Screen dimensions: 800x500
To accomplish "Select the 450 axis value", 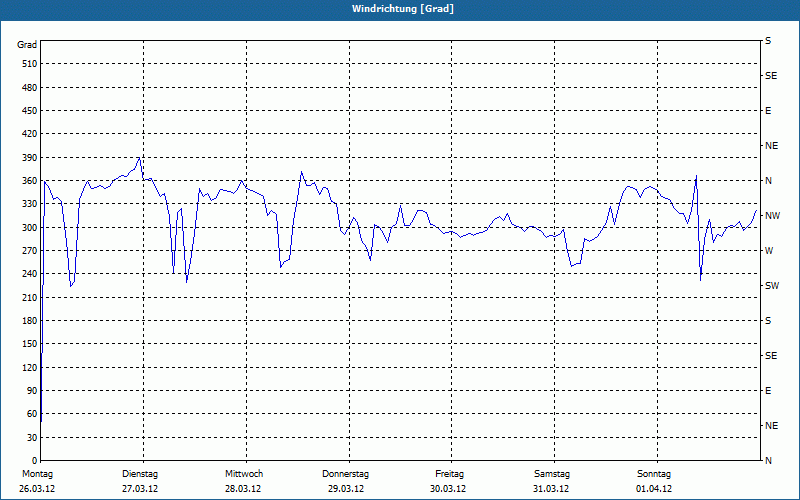I will point(30,111).
